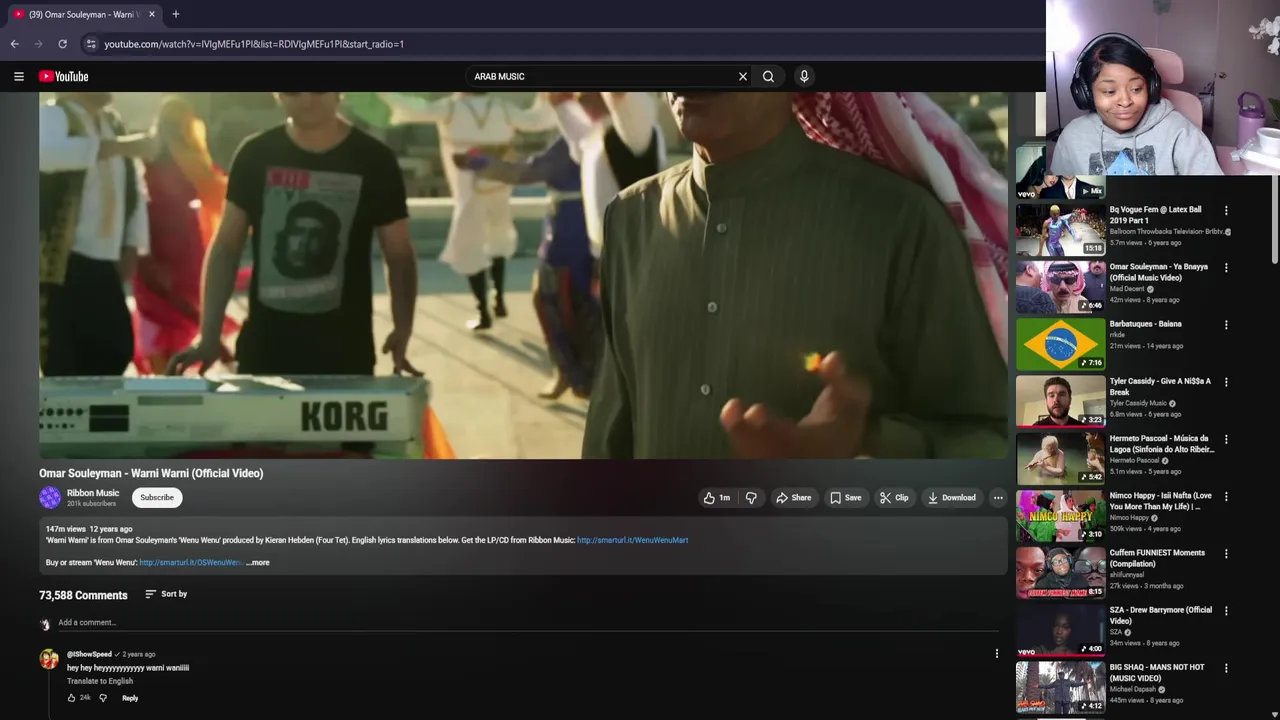Open Hermeto Pascoal - Música da Lagoa video
Screen dimensions: 1280x720
(1161, 444)
